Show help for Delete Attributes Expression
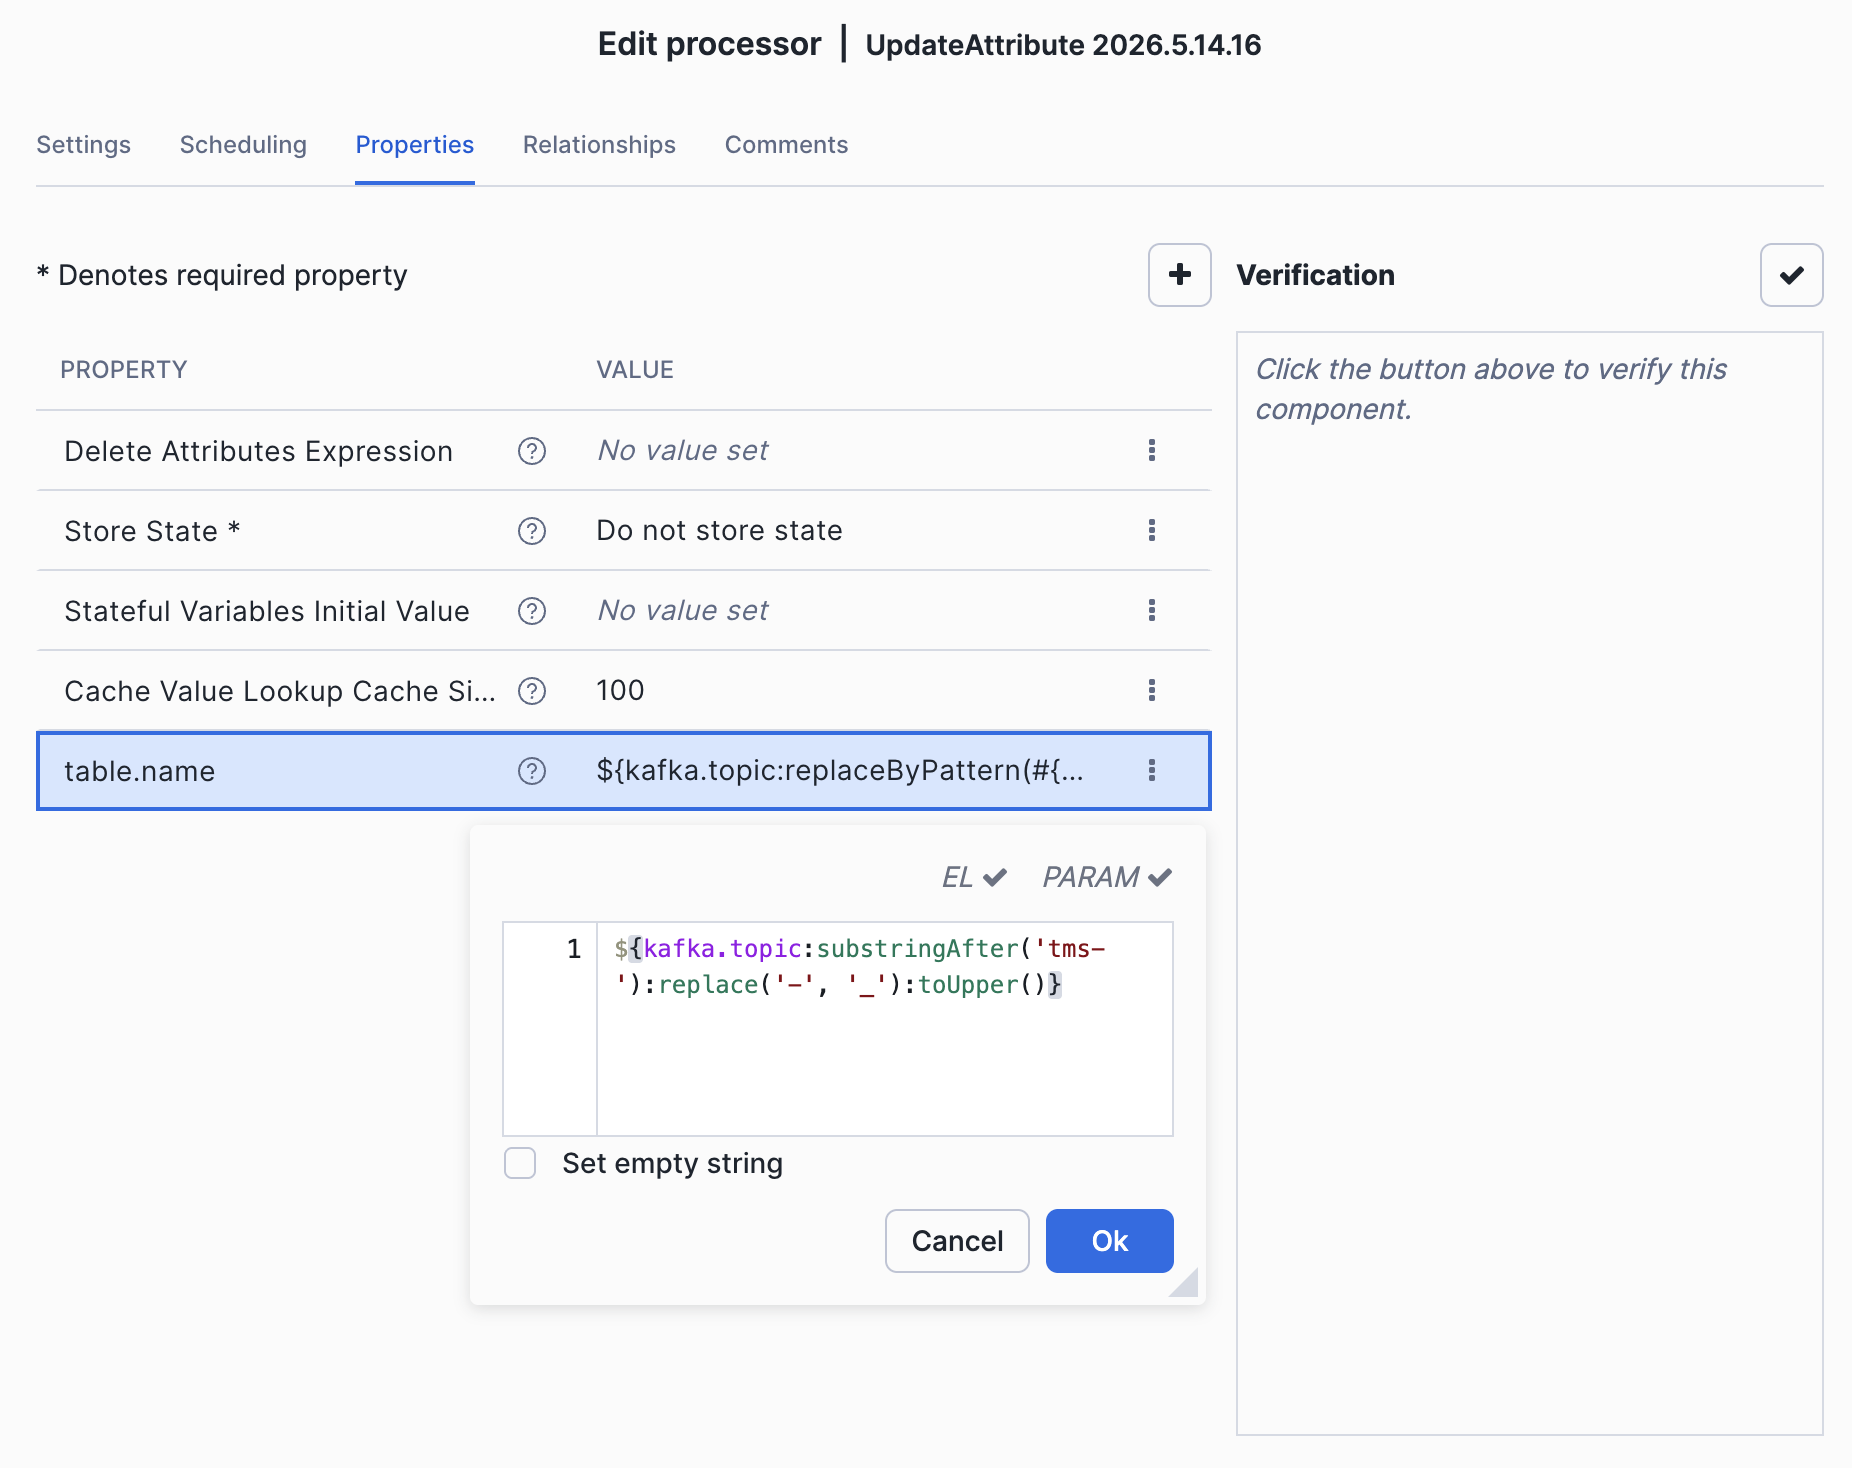This screenshot has width=1852, height=1468. click(532, 451)
